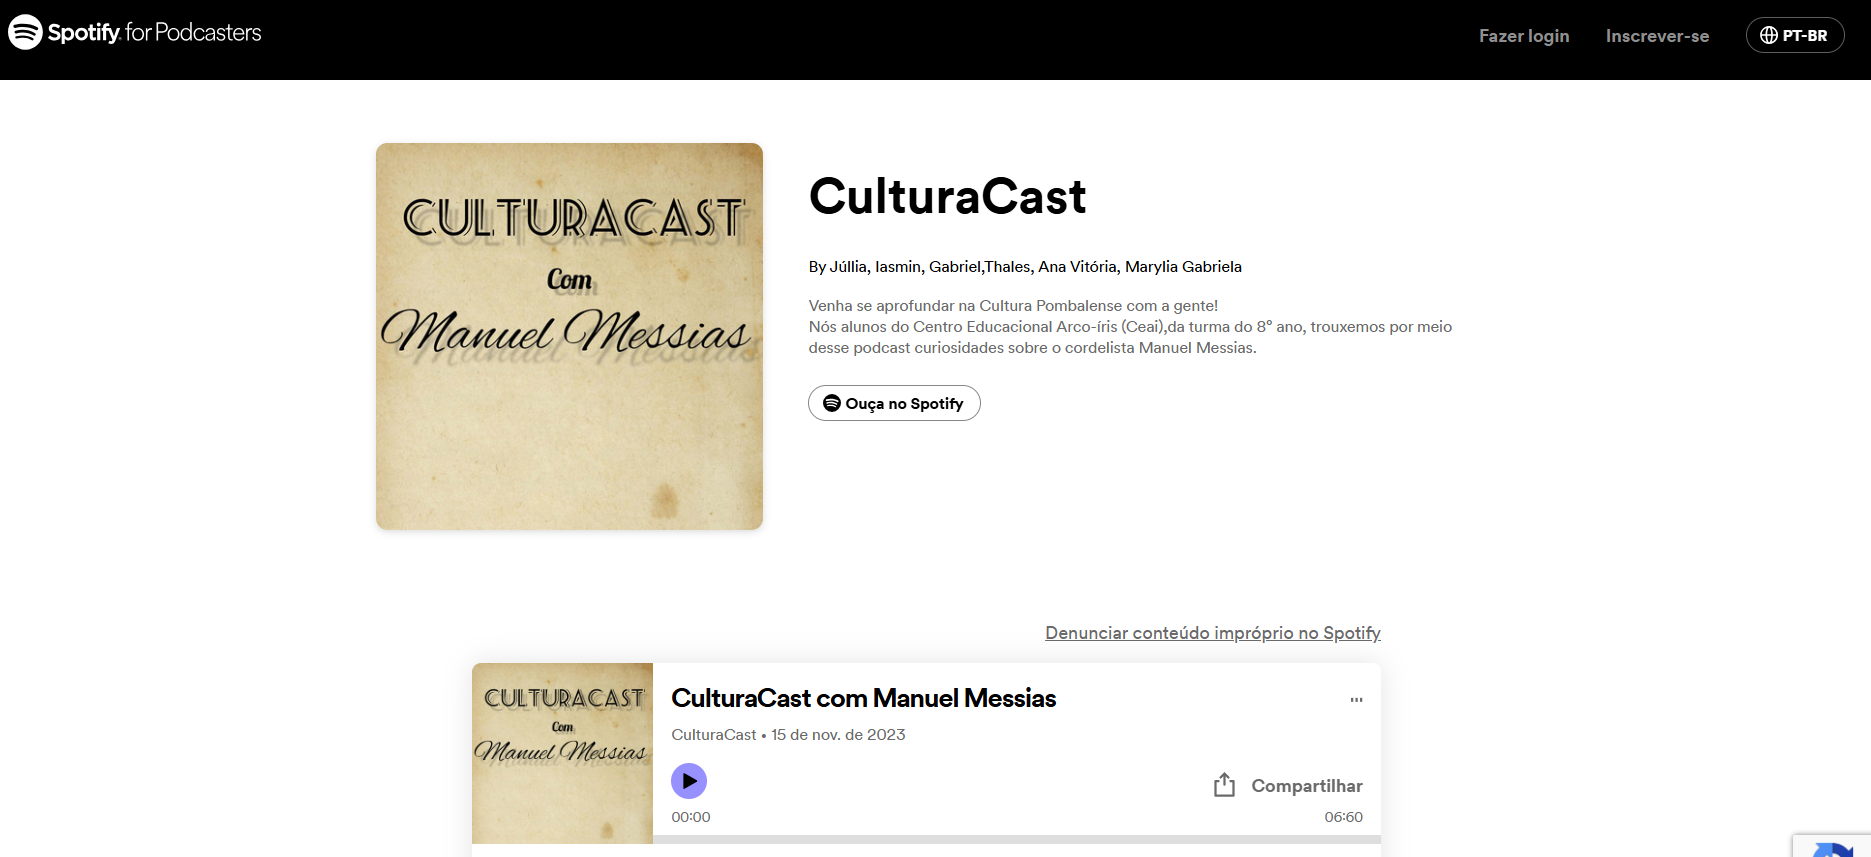Viewport: 1871px width, 857px height.
Task: Open Denunciar conteúdo impróprio no Spotify link
Action: point(1212,633)
